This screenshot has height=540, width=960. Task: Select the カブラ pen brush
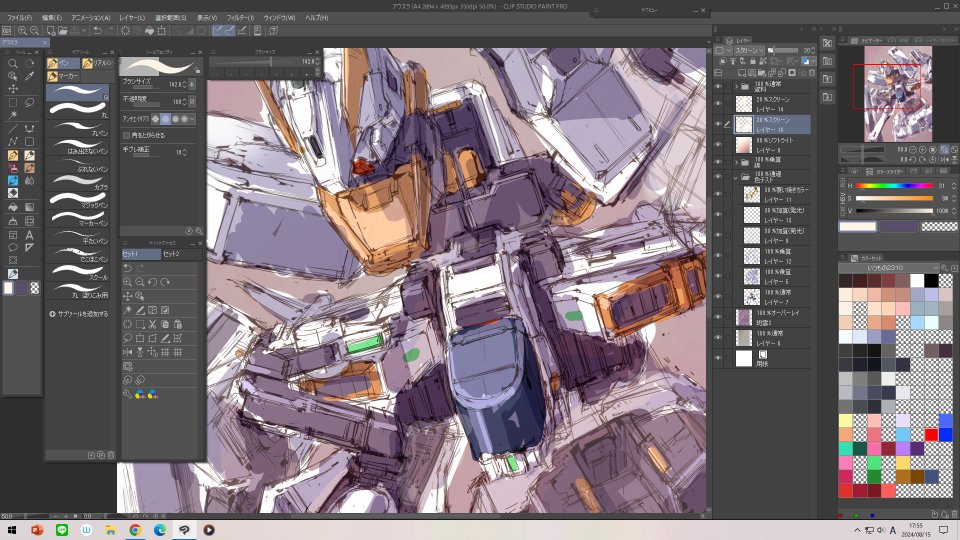click(78, 181)
